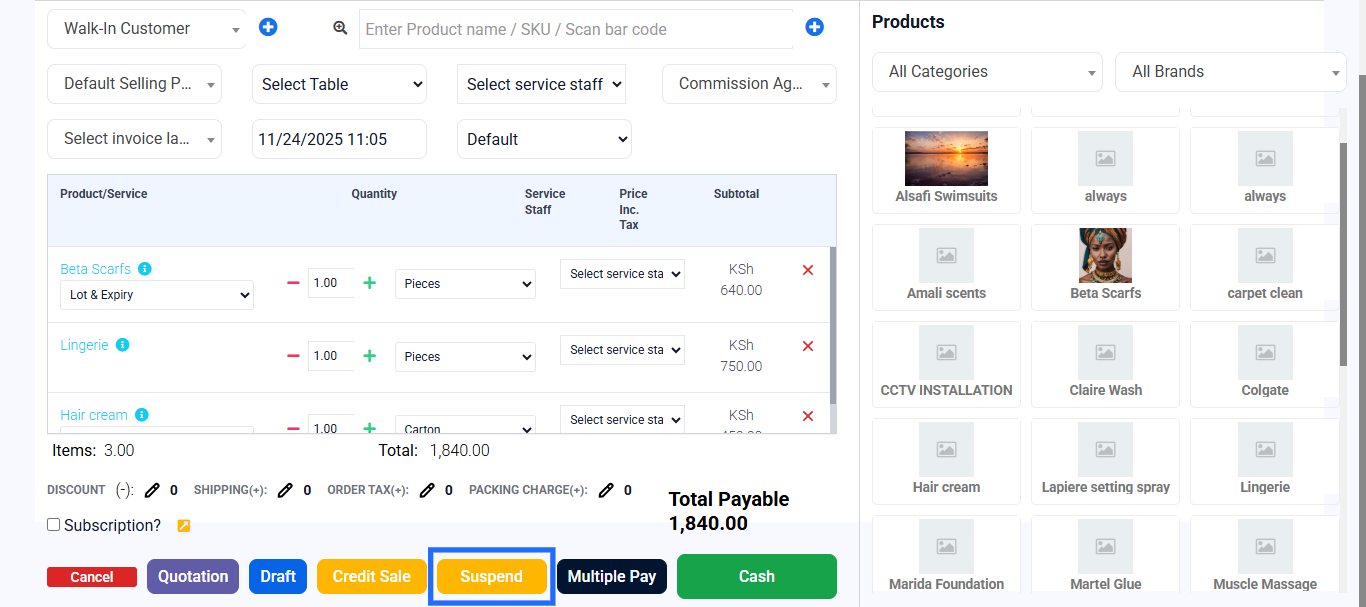
Task: Toggle the Subscription checkbox
Action: click(x=54, y=525)
